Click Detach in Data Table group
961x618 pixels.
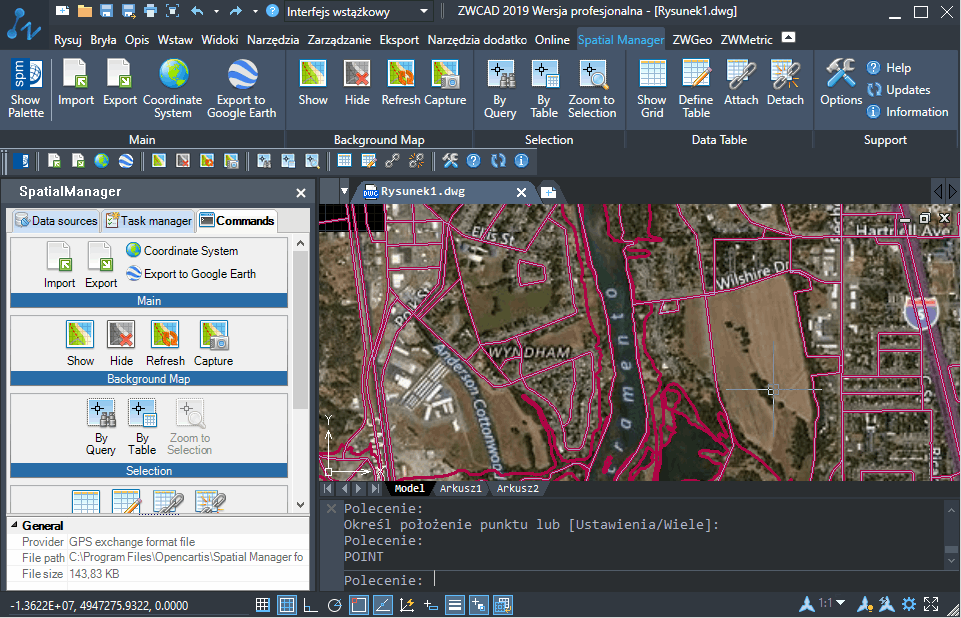click(x=785, y=83)
